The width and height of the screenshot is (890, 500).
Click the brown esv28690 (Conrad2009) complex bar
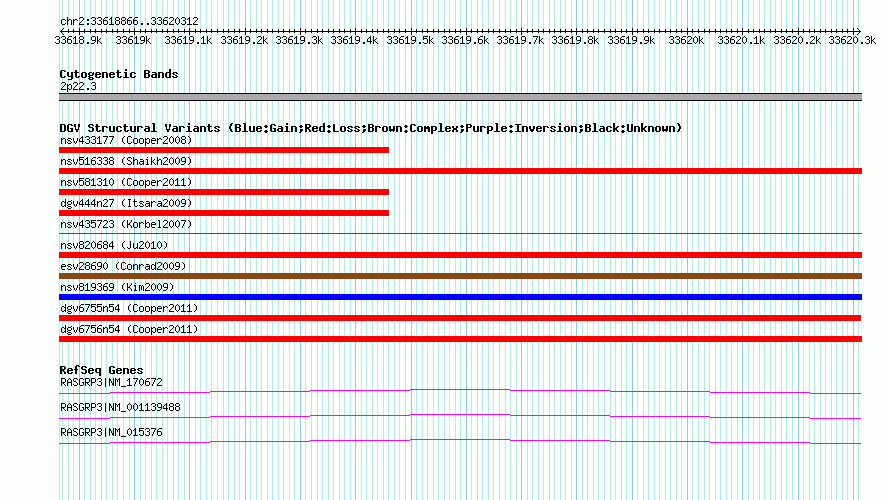coord(460,276)
